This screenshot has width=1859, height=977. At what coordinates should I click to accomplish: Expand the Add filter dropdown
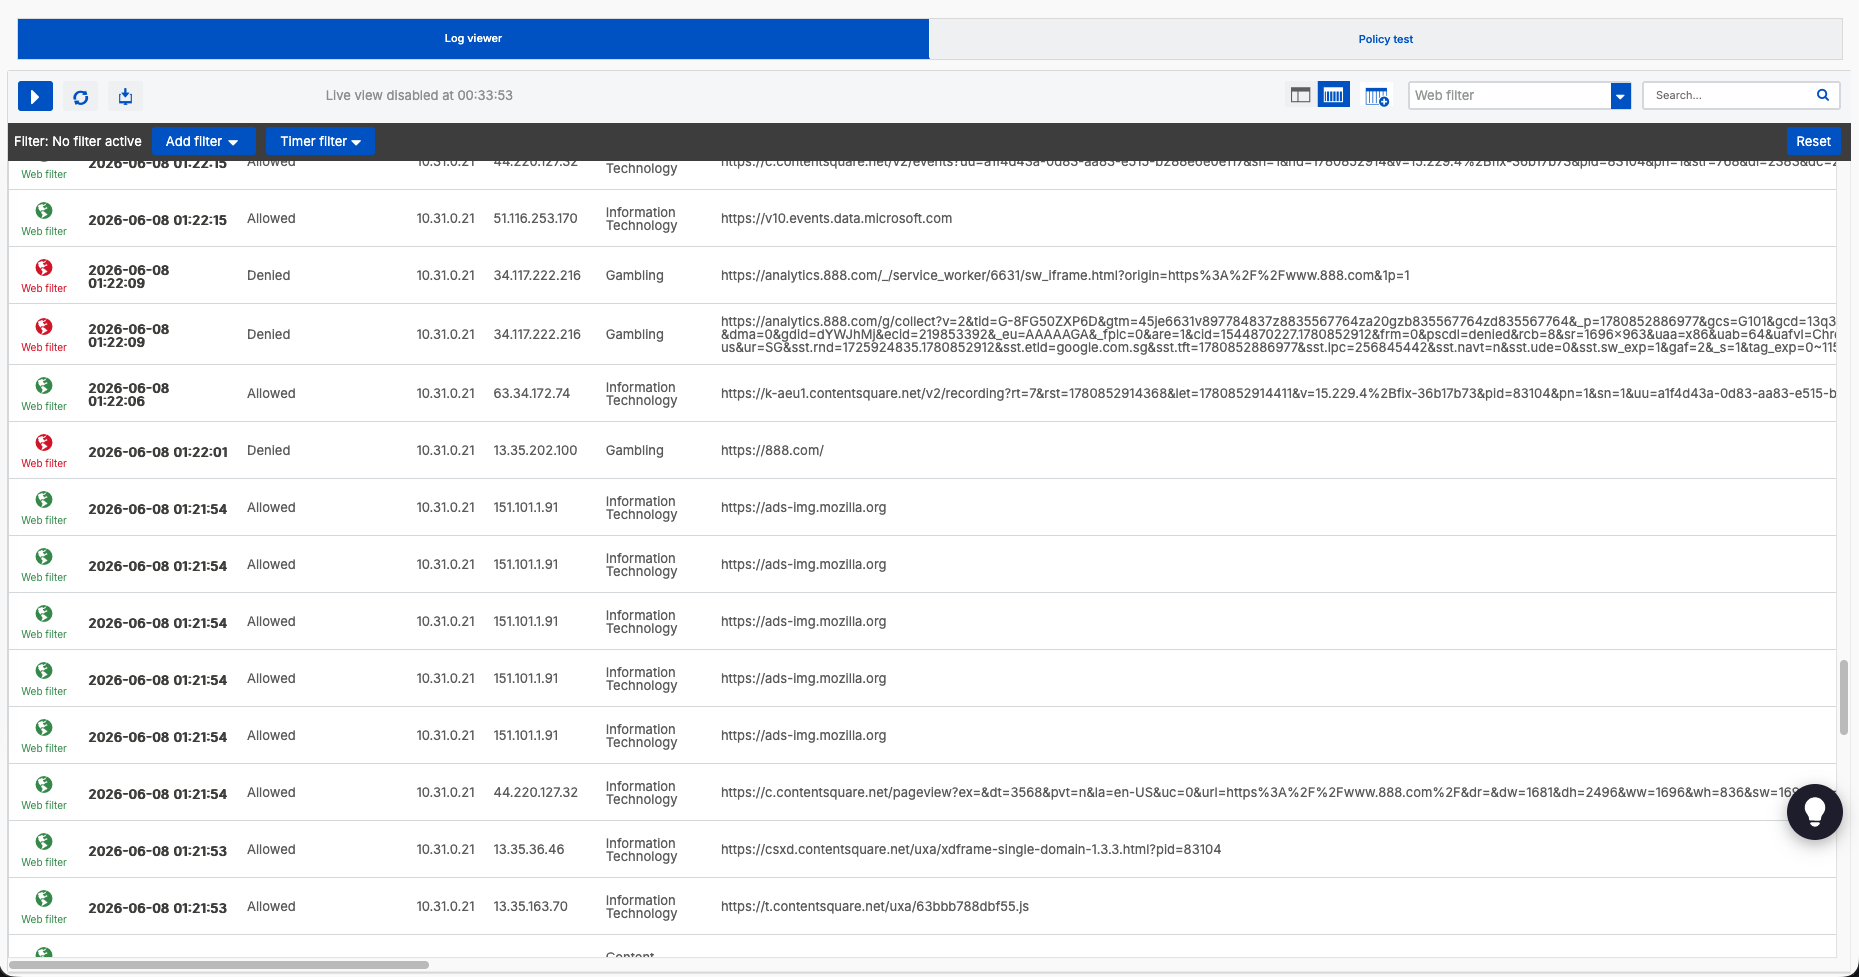(x=203, y=141)
